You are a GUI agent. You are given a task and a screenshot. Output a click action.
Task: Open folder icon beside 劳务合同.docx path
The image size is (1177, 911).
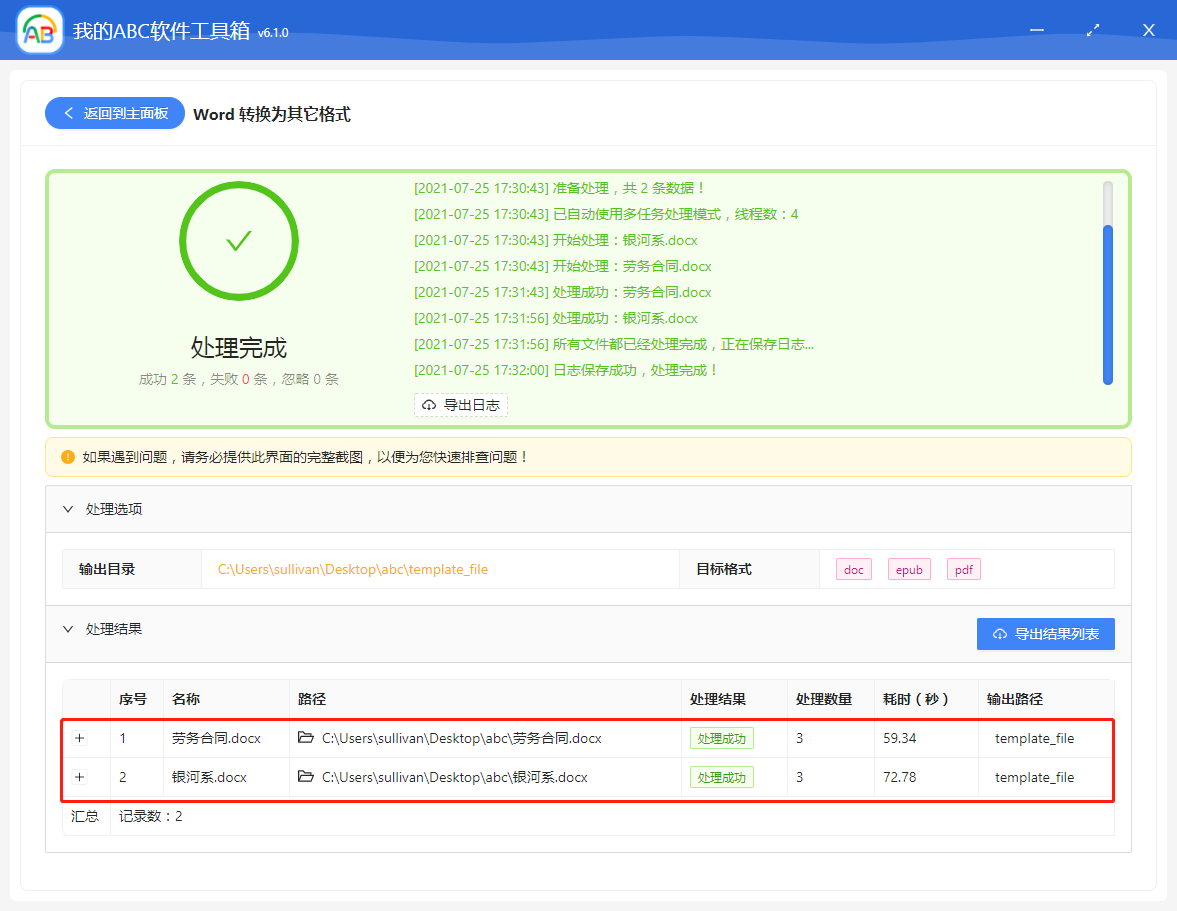coord(307,738)
